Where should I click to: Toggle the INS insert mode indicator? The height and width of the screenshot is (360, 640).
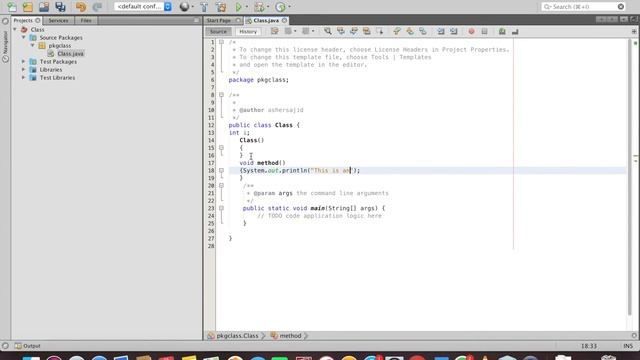coord(628,346)
